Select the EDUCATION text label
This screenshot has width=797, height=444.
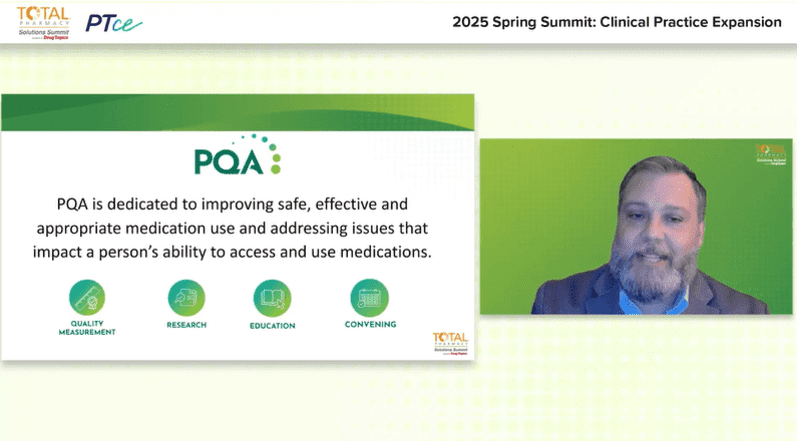272,326
